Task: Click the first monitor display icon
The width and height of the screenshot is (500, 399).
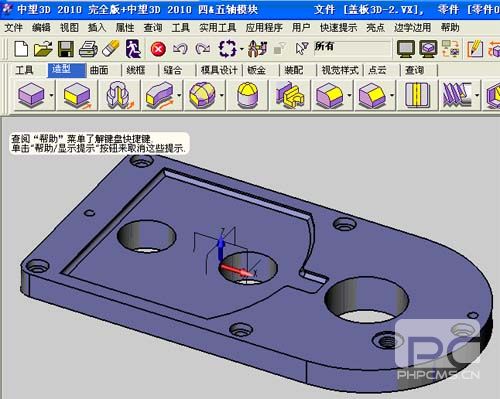Action: pyautogui.click(x=406, y=49)
